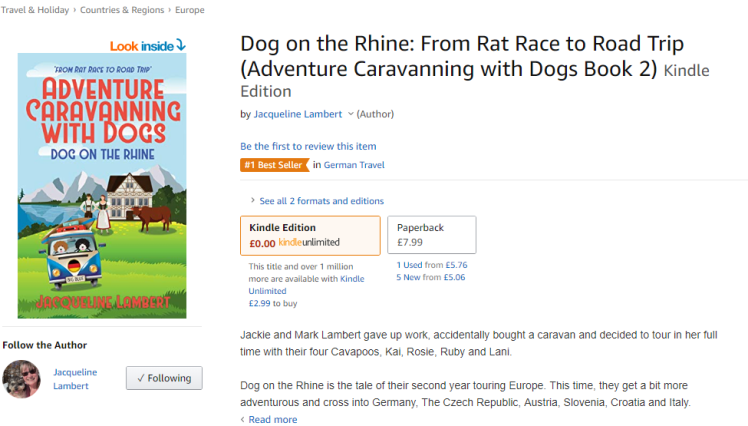Open the German Travel category link

click(x=354, y=165)
